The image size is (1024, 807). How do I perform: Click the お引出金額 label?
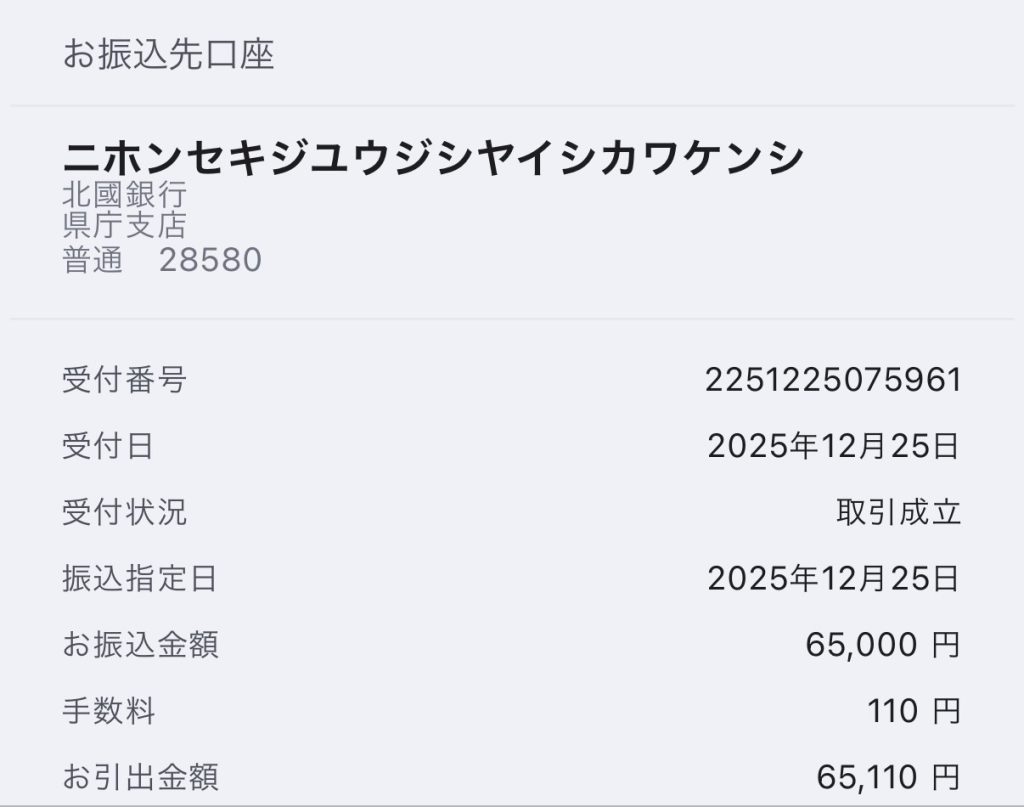[x=140, y=777]
